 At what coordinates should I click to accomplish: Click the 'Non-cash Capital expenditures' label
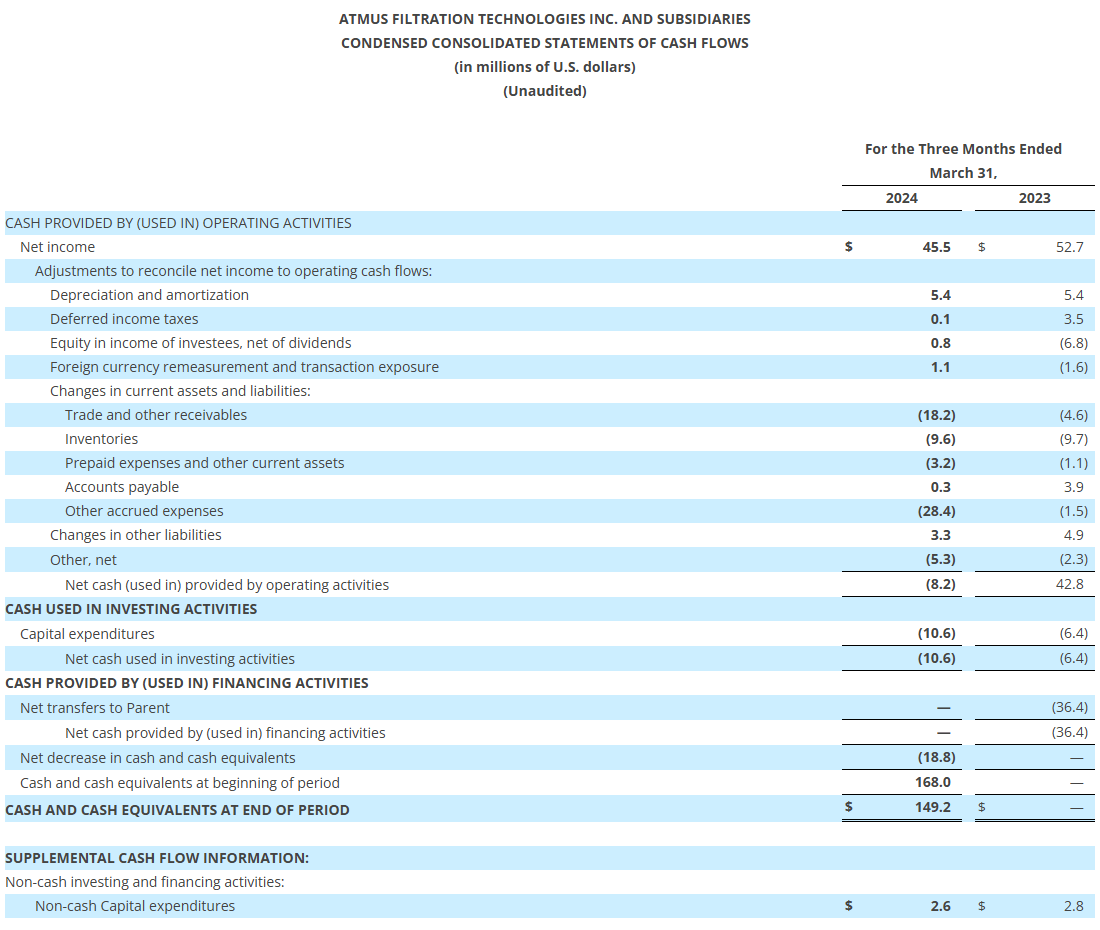coord(135,906)
